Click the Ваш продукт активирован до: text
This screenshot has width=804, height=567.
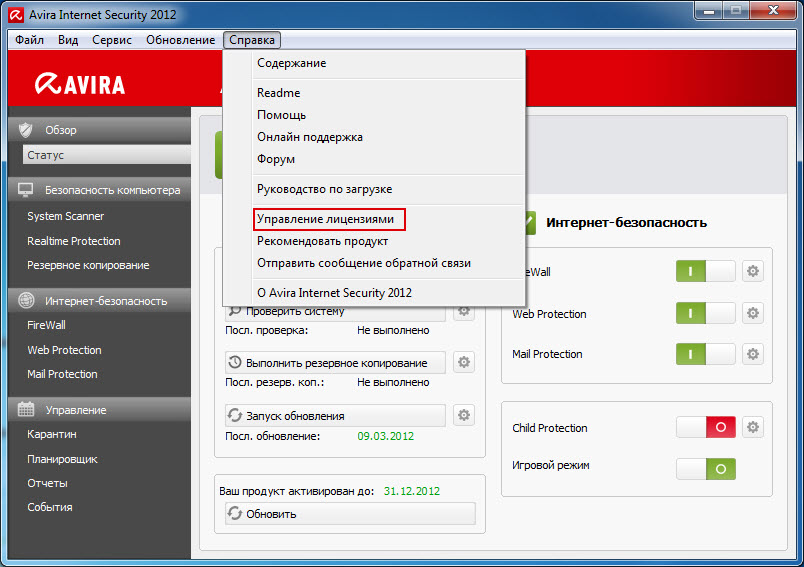(297, 491)
